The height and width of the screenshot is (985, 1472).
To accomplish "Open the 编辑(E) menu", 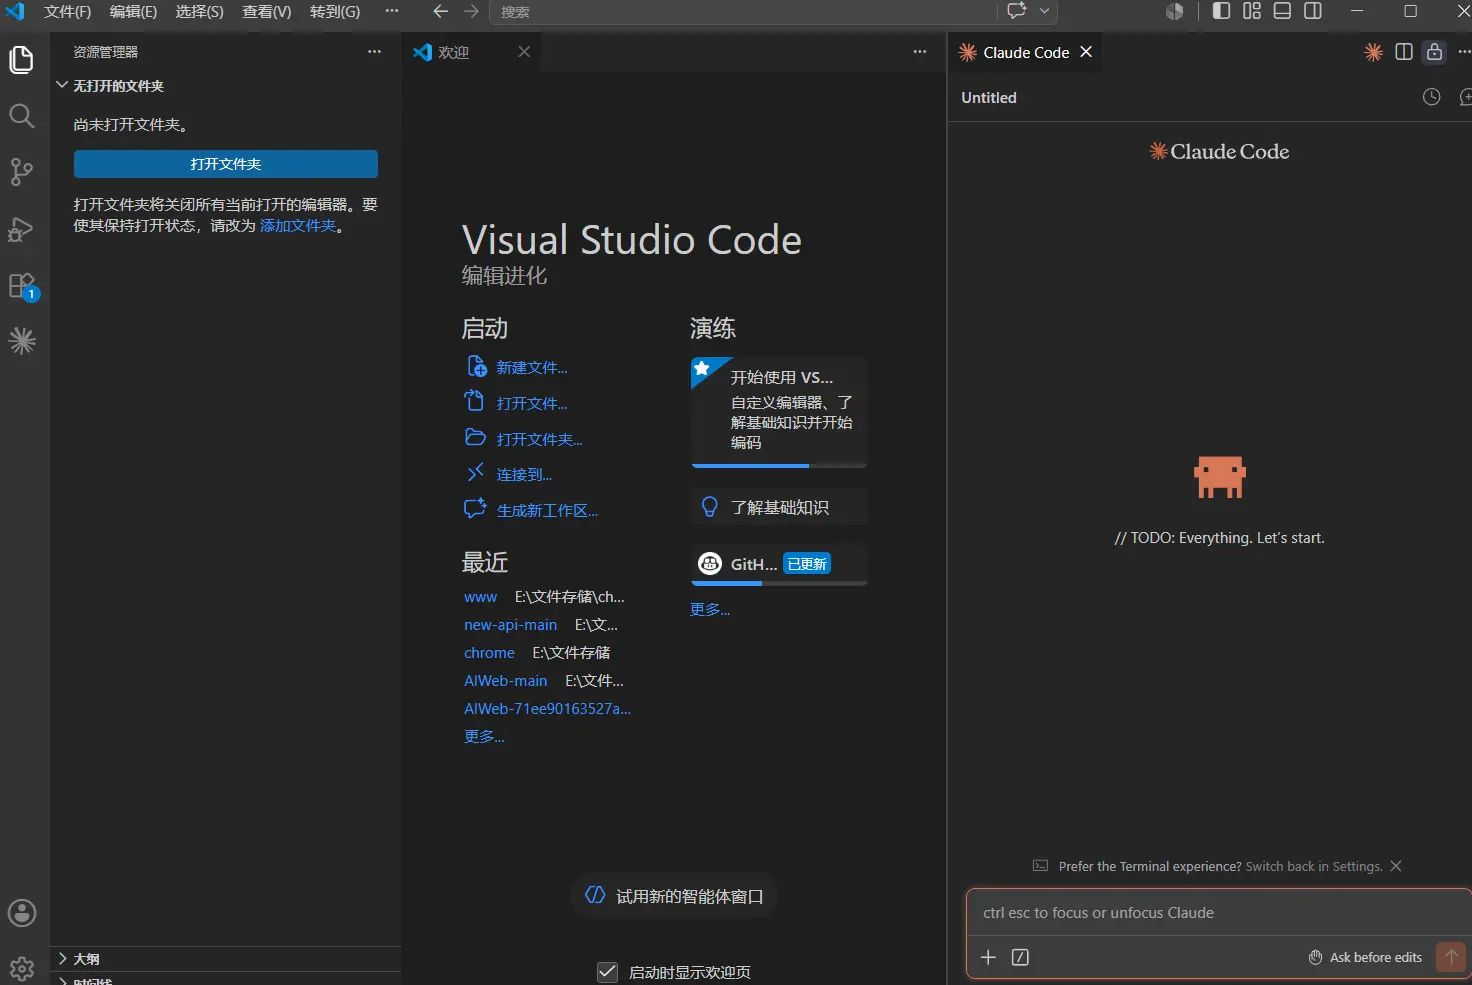I will [133, 12].
